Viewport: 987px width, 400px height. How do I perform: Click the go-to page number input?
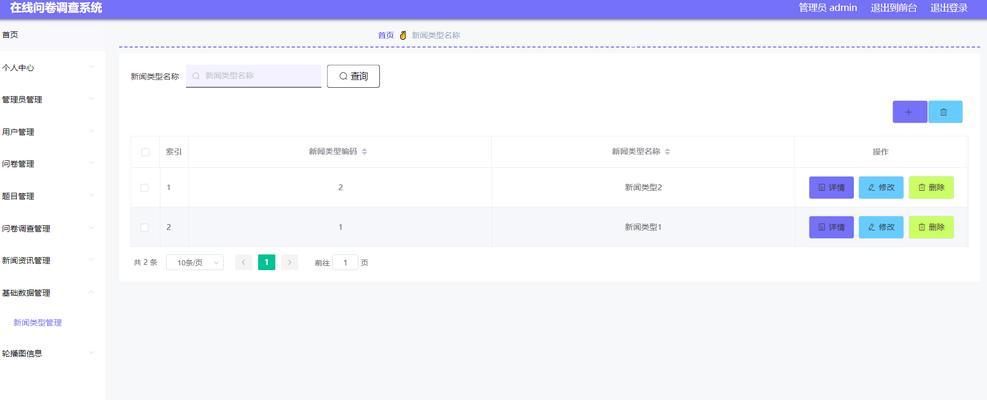pyautogui.click(x=345, y=263)
